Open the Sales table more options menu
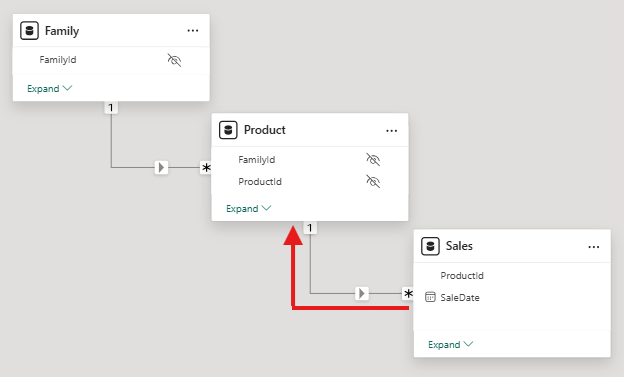This screenshot has height=377, width=624. tap(594, 247)
